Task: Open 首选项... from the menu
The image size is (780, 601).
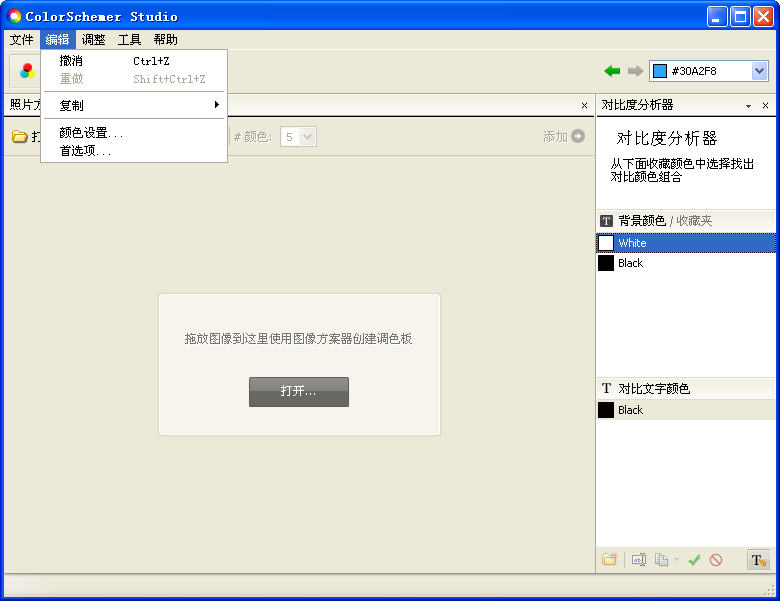Action: pos(134,151)
